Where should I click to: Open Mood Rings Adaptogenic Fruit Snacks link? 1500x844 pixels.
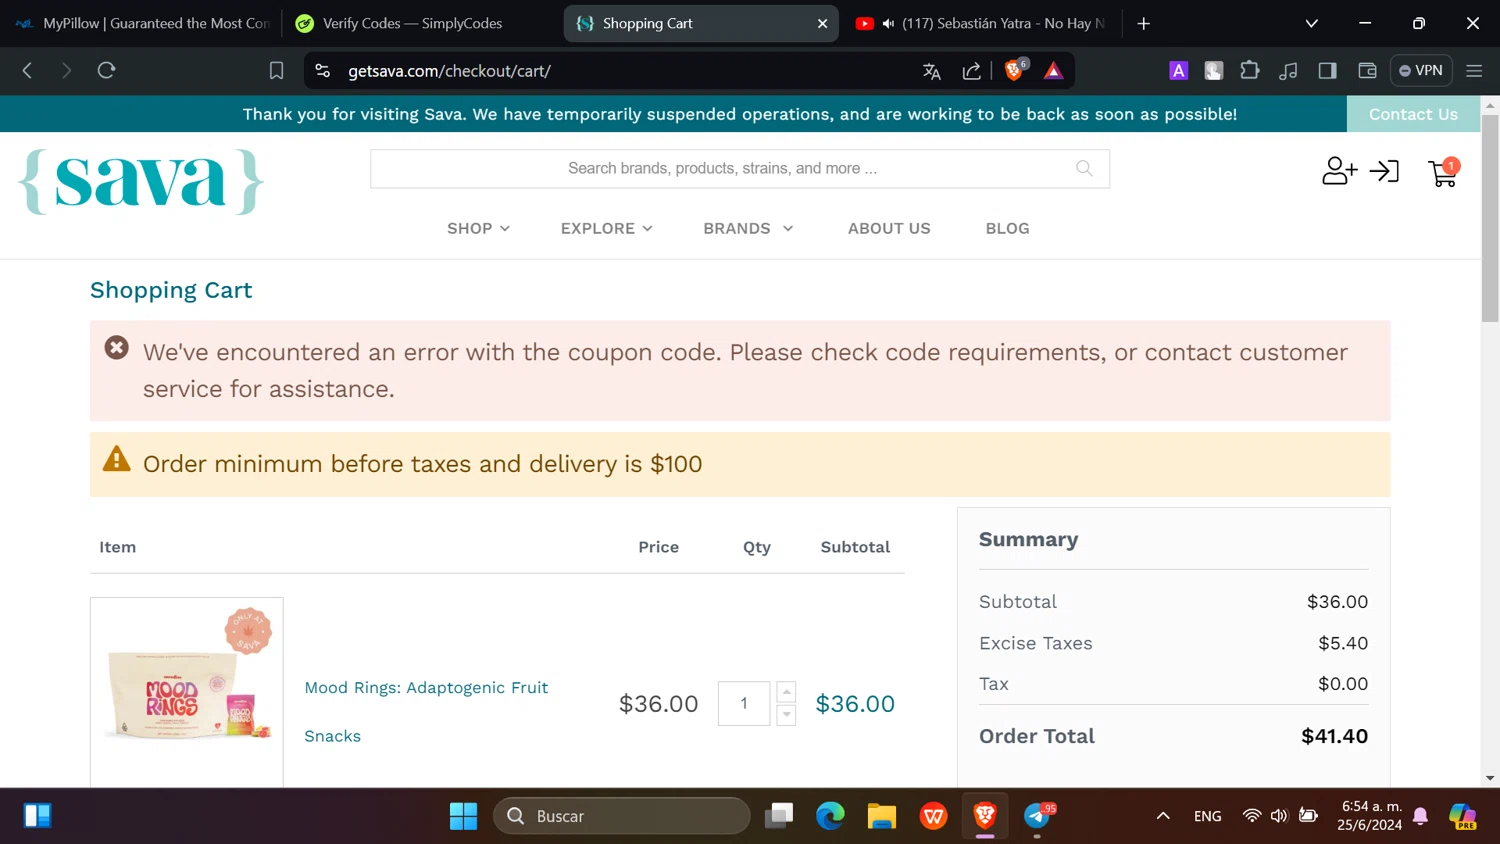click(426, 712)
